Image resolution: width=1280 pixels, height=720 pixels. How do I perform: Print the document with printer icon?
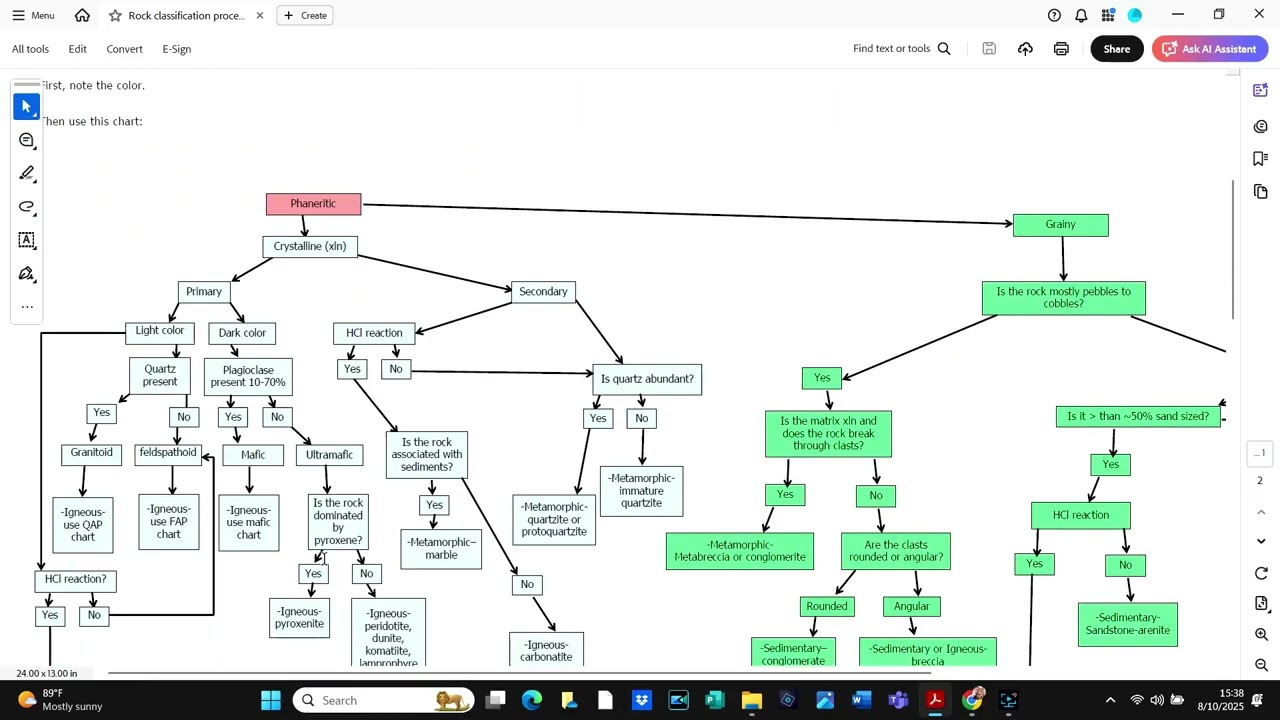point(1061,48)
